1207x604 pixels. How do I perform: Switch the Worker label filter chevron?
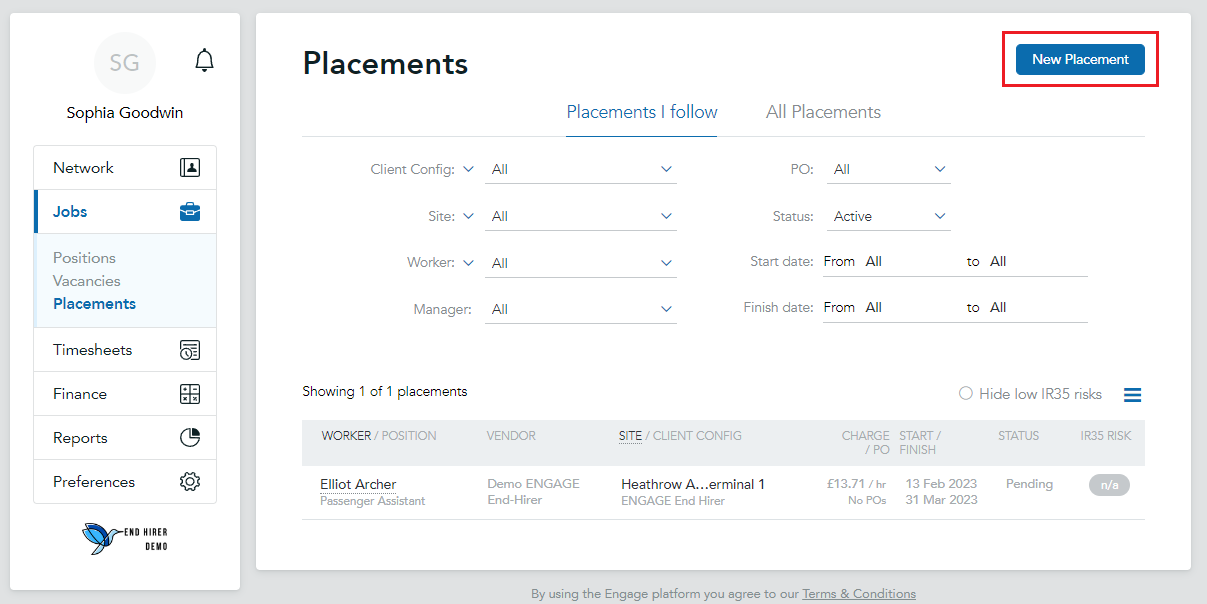[x=467, y=263]
